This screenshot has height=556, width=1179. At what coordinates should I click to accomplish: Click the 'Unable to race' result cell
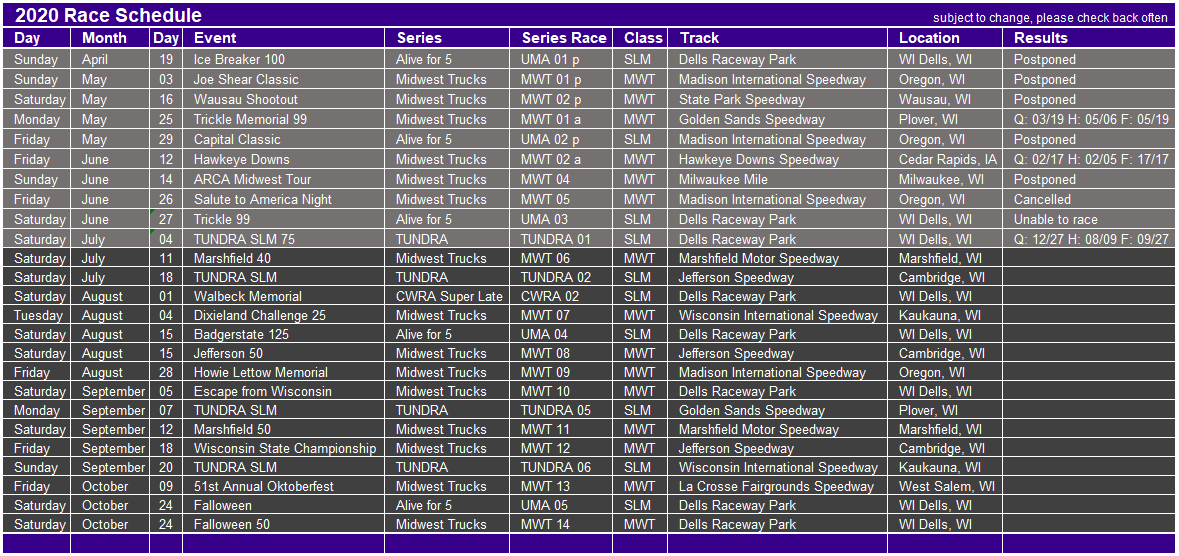tap(1088, 220)
